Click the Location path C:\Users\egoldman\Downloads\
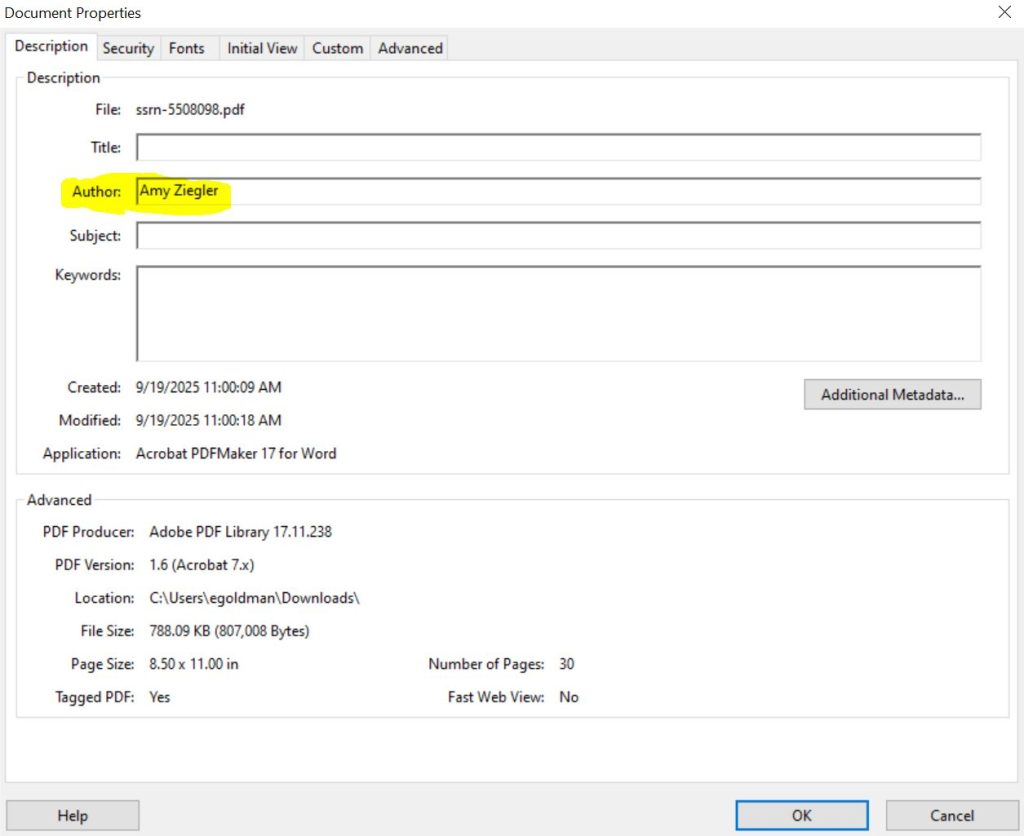 point(254,598)
